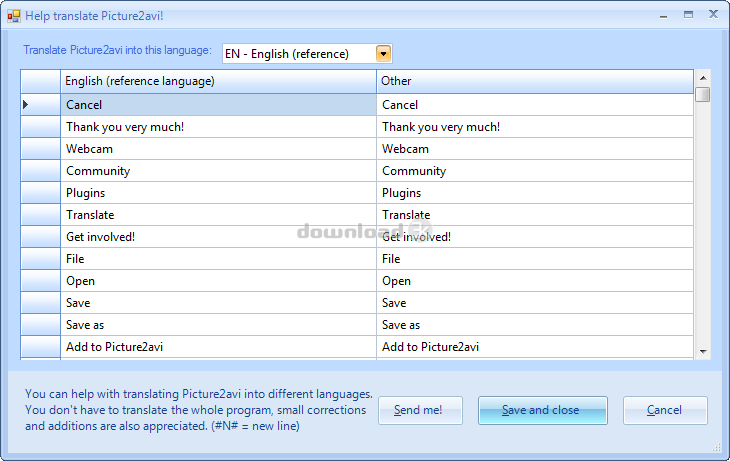This screenshot has height=461, width=730.
Task: Click the vertical scrollbar thumb
Action: click(x=703, y=94)
